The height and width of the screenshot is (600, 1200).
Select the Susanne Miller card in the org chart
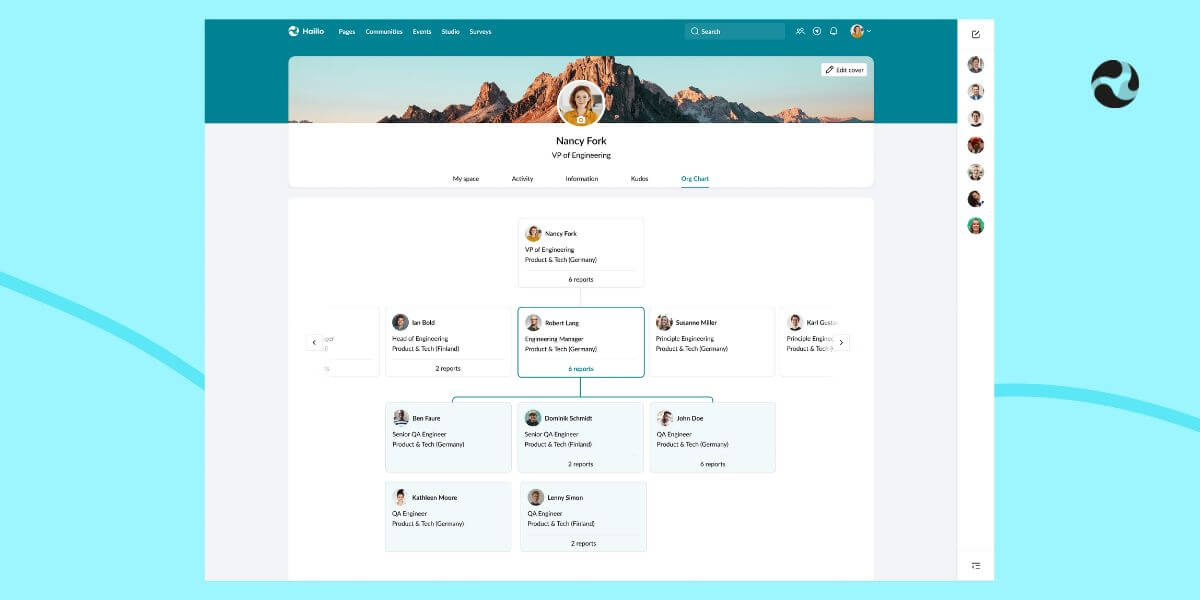pos(712,341)
